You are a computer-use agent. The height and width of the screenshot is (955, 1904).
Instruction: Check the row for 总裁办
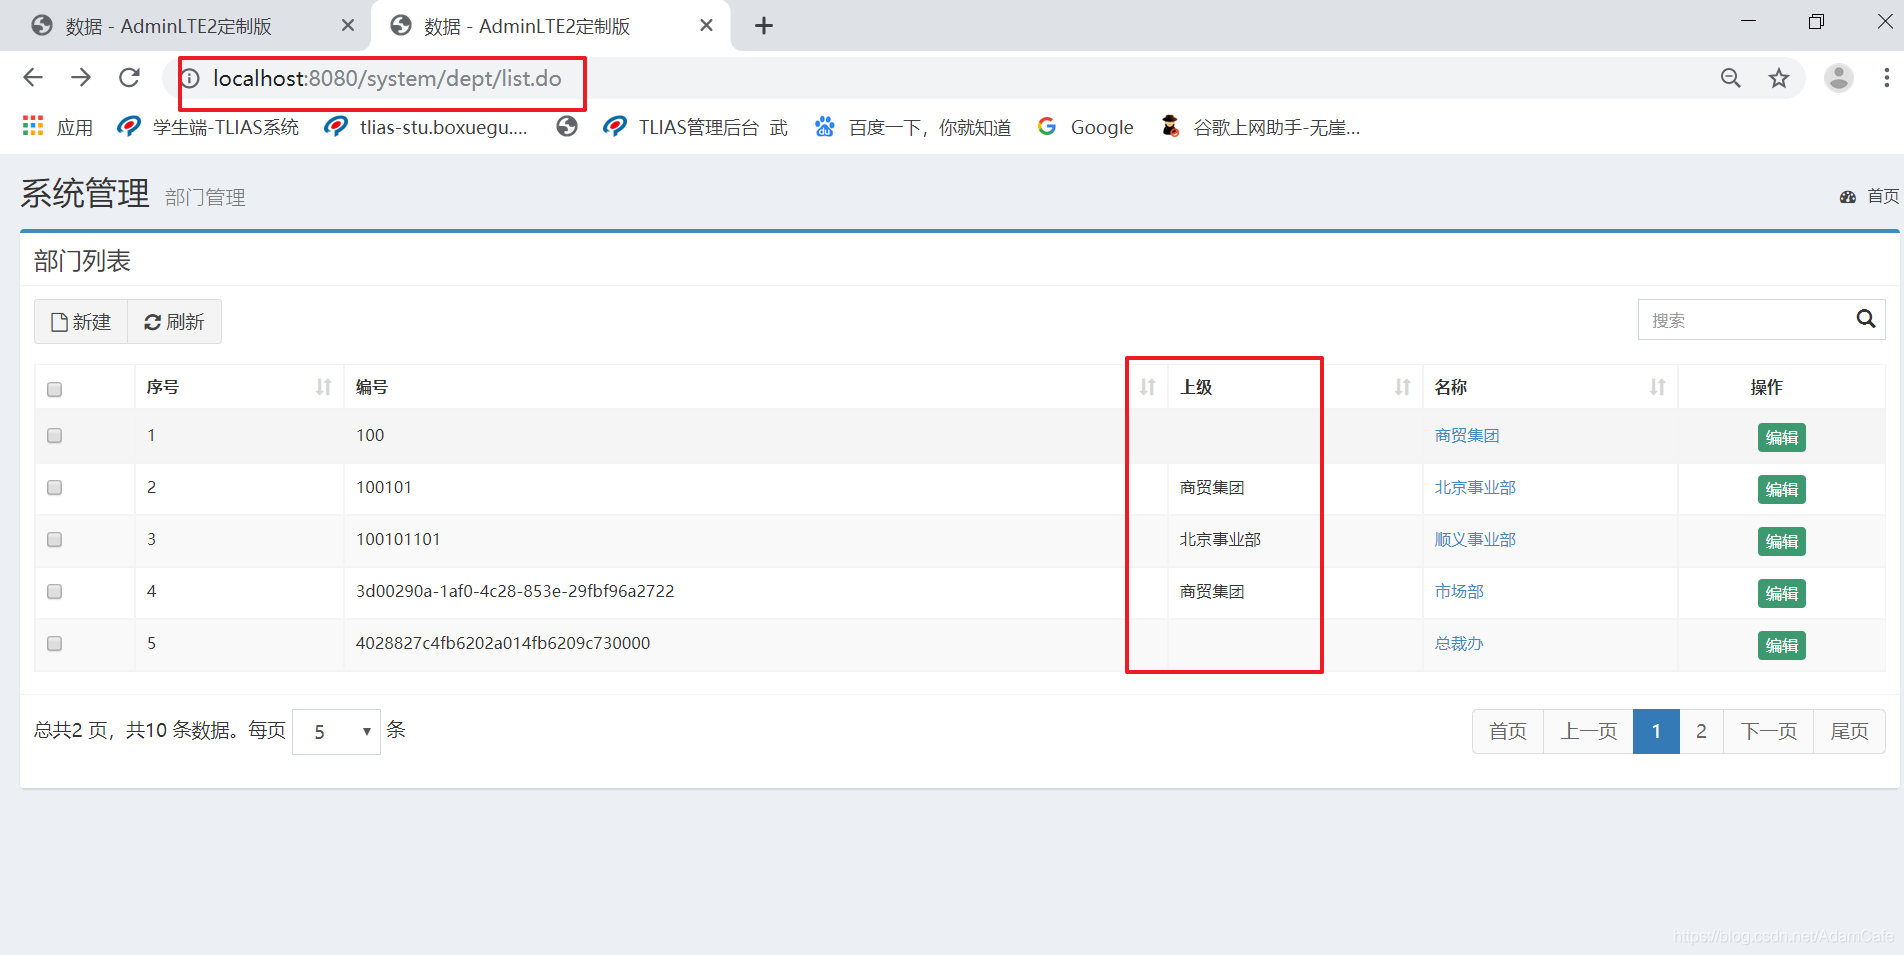coord(55,644)
